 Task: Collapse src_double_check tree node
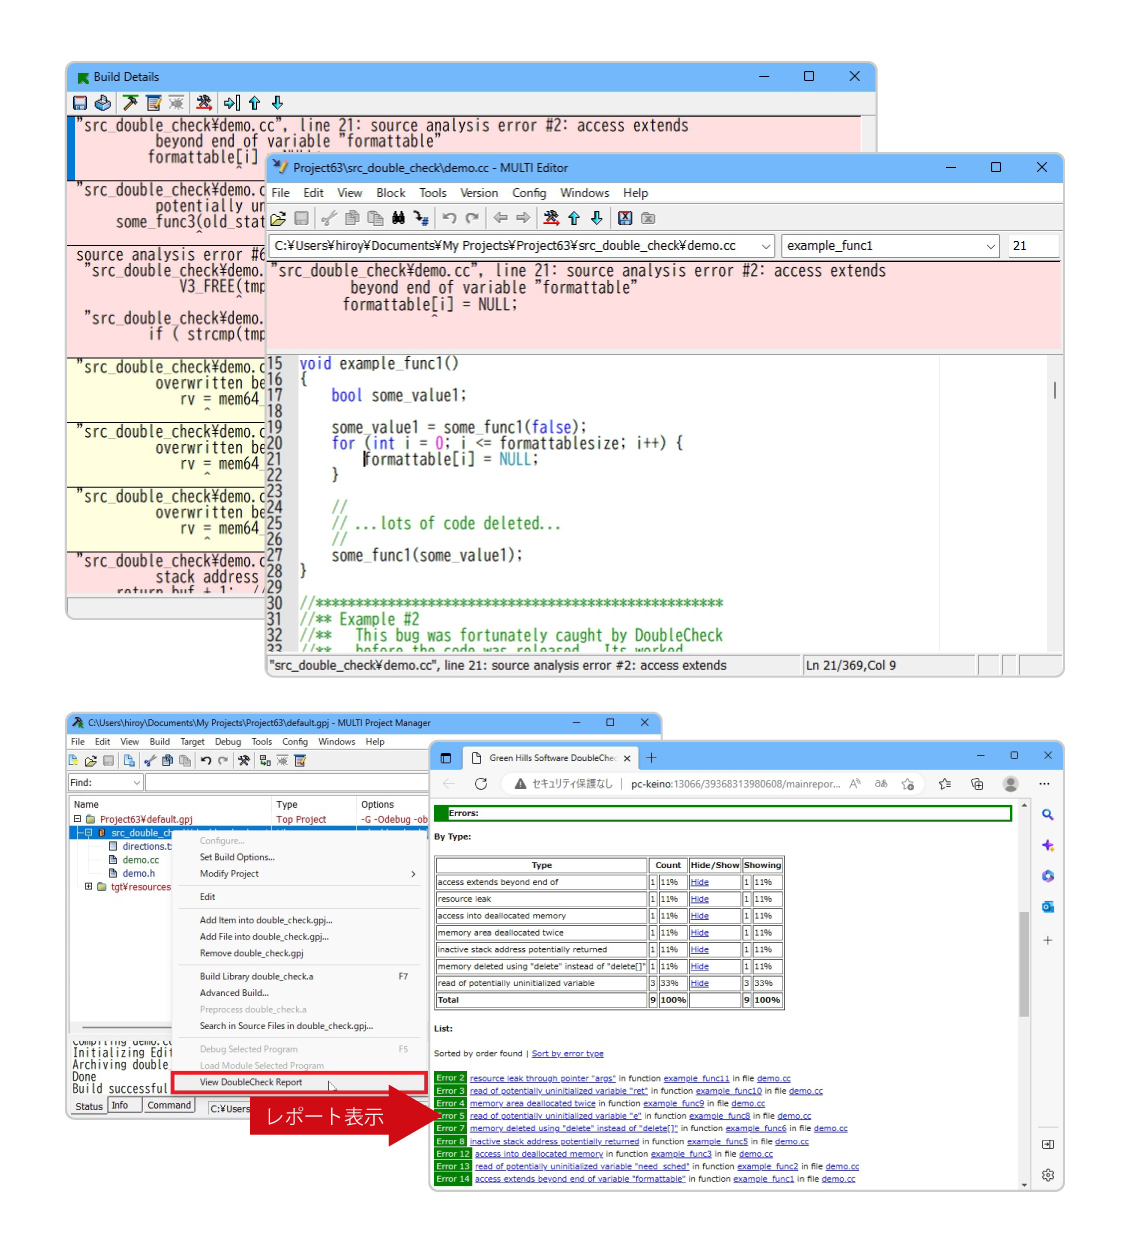point(88,832)
